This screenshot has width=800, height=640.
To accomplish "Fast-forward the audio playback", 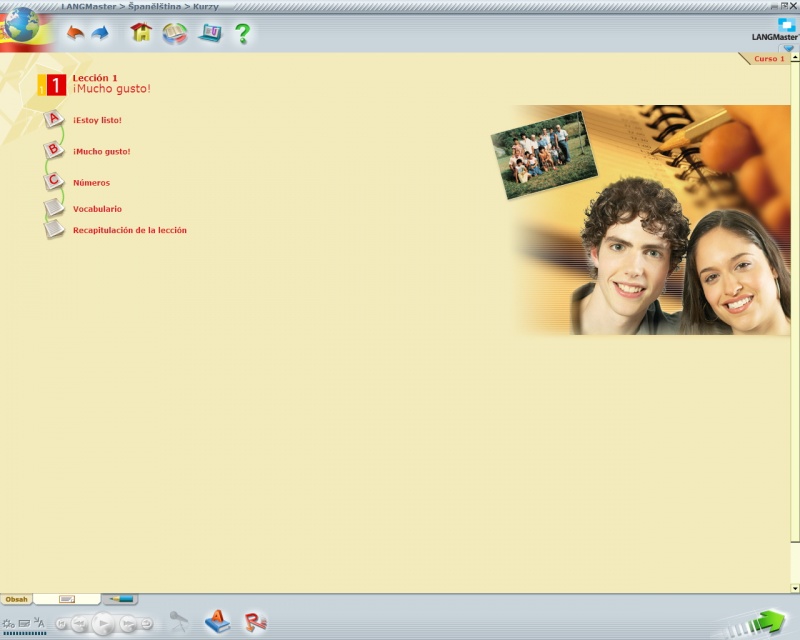I will click(128, 623).
